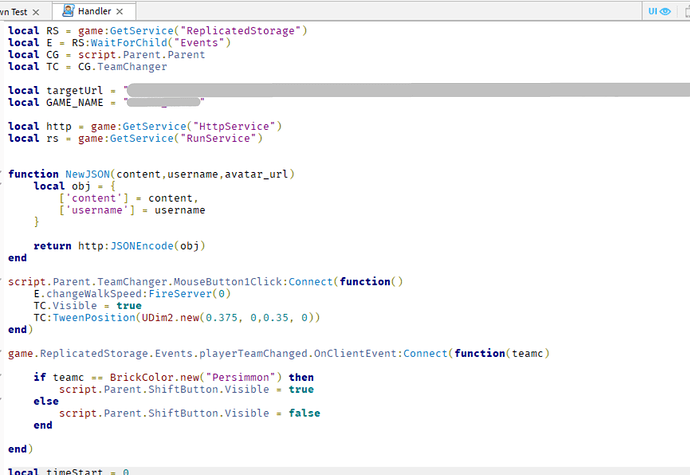690x475 pixels.
Task: Click the 'return http:JSONEncode(obj)' line
Action: (x=119, y=246)
